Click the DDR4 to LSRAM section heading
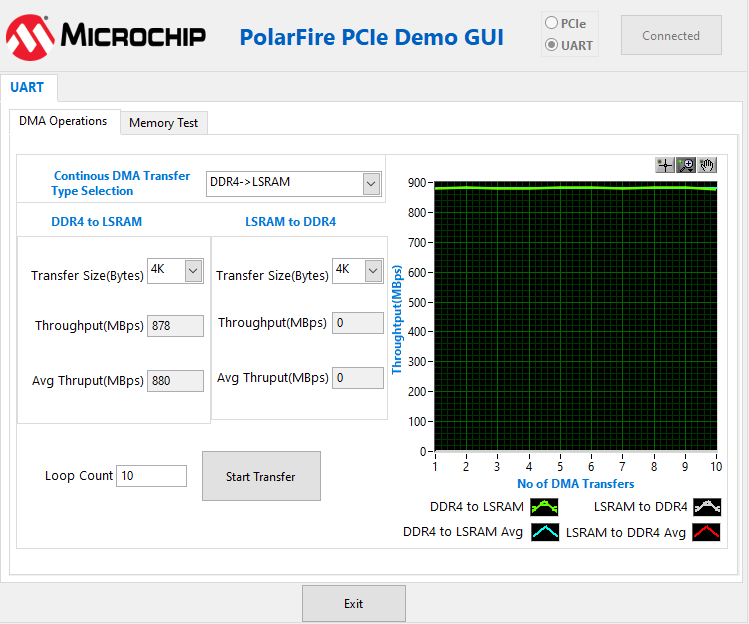Screen dimensions: 749x624 coord(96,222)
